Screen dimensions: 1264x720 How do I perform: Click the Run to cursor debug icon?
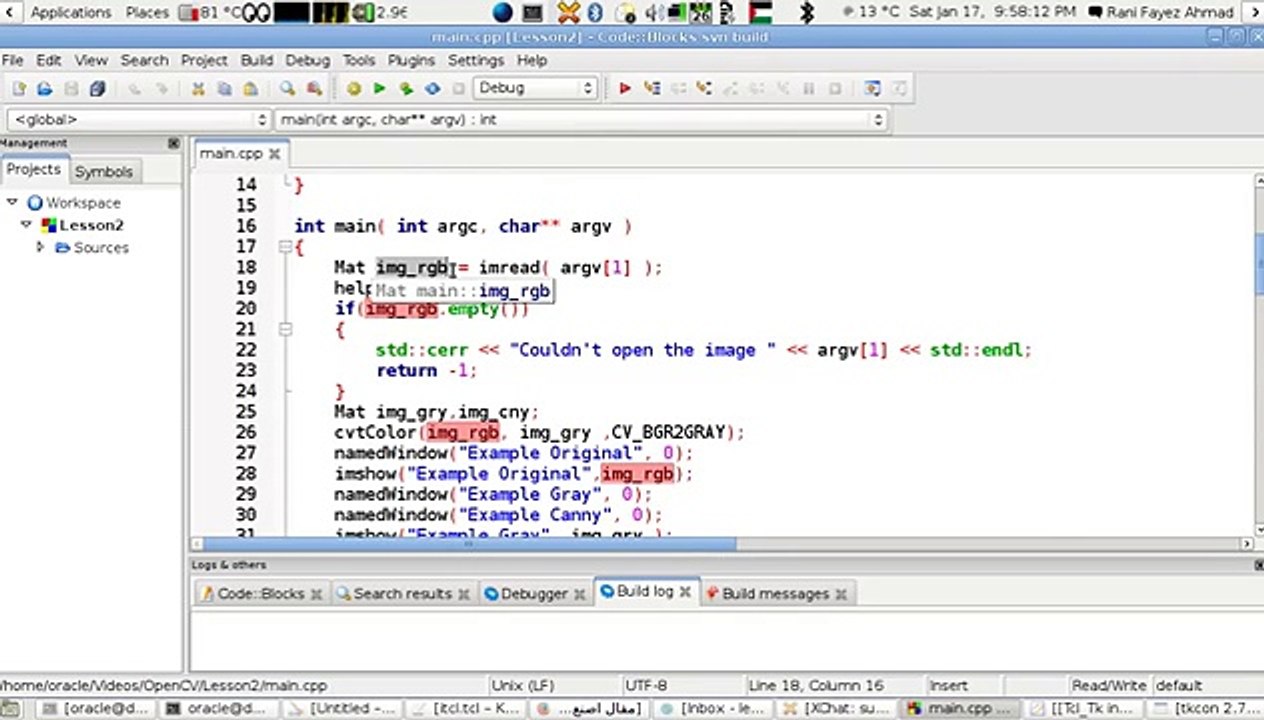(652, 88)
